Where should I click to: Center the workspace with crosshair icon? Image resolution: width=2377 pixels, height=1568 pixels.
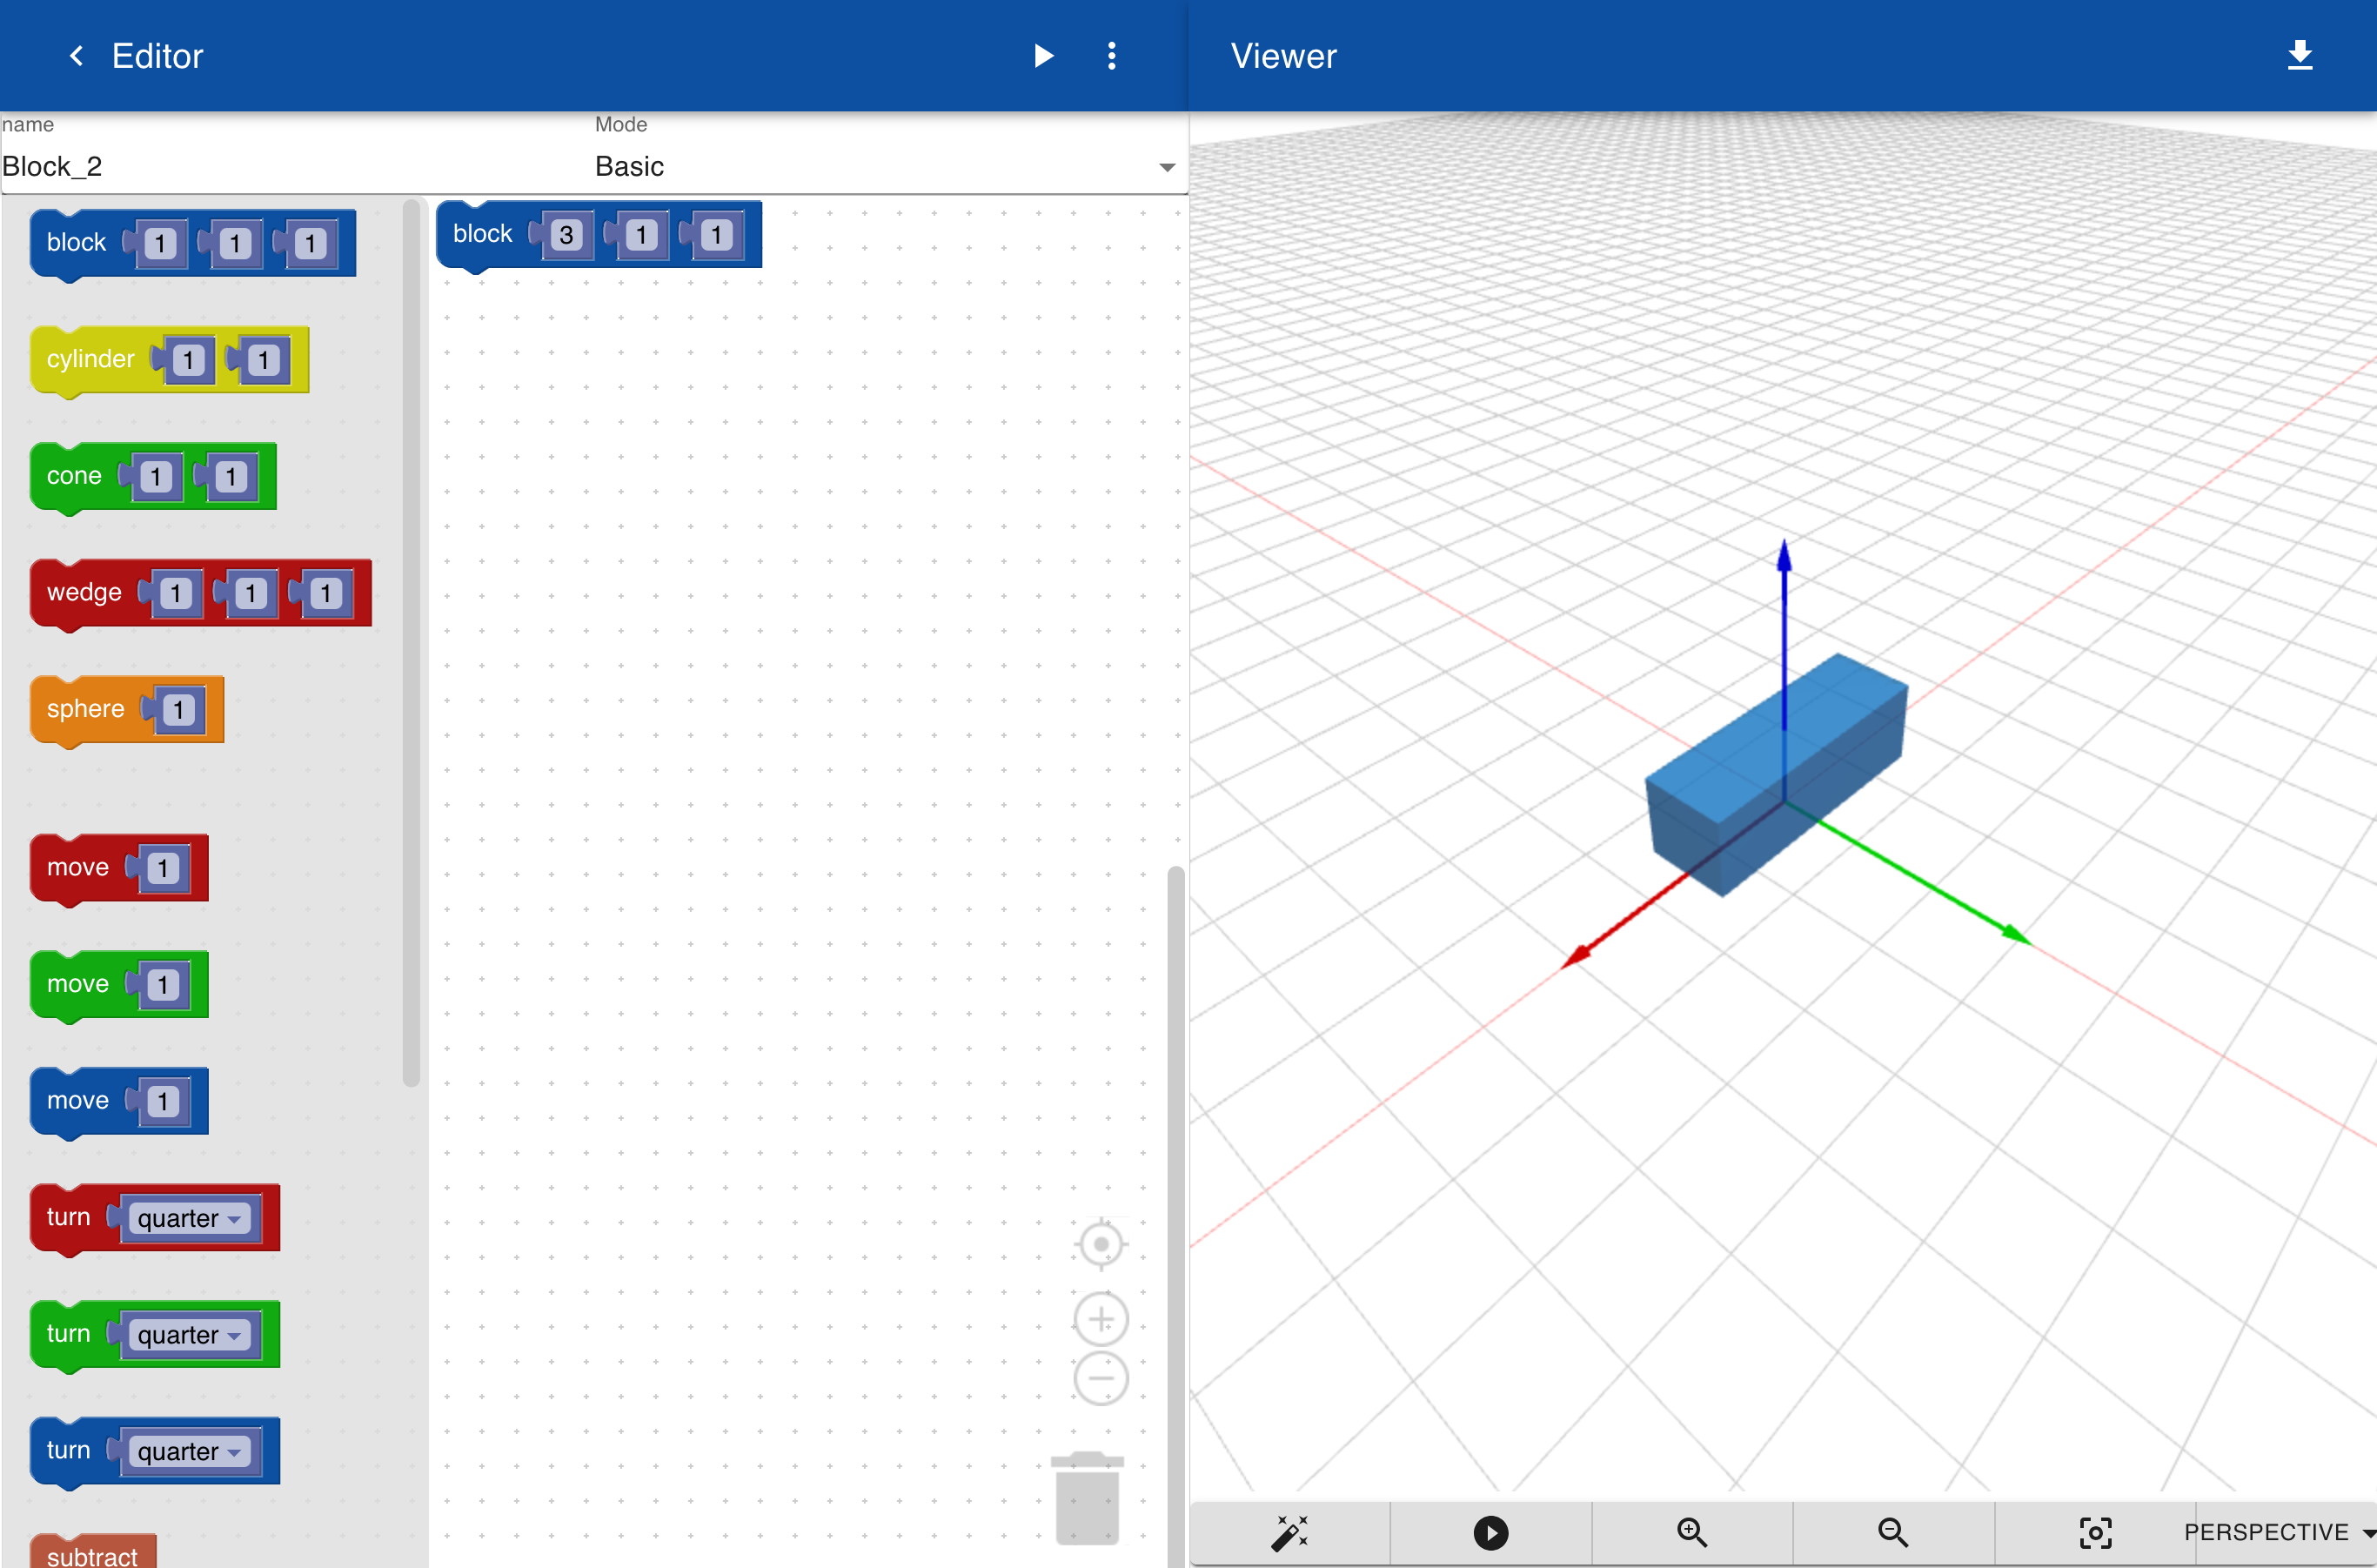[1101, 1245]
